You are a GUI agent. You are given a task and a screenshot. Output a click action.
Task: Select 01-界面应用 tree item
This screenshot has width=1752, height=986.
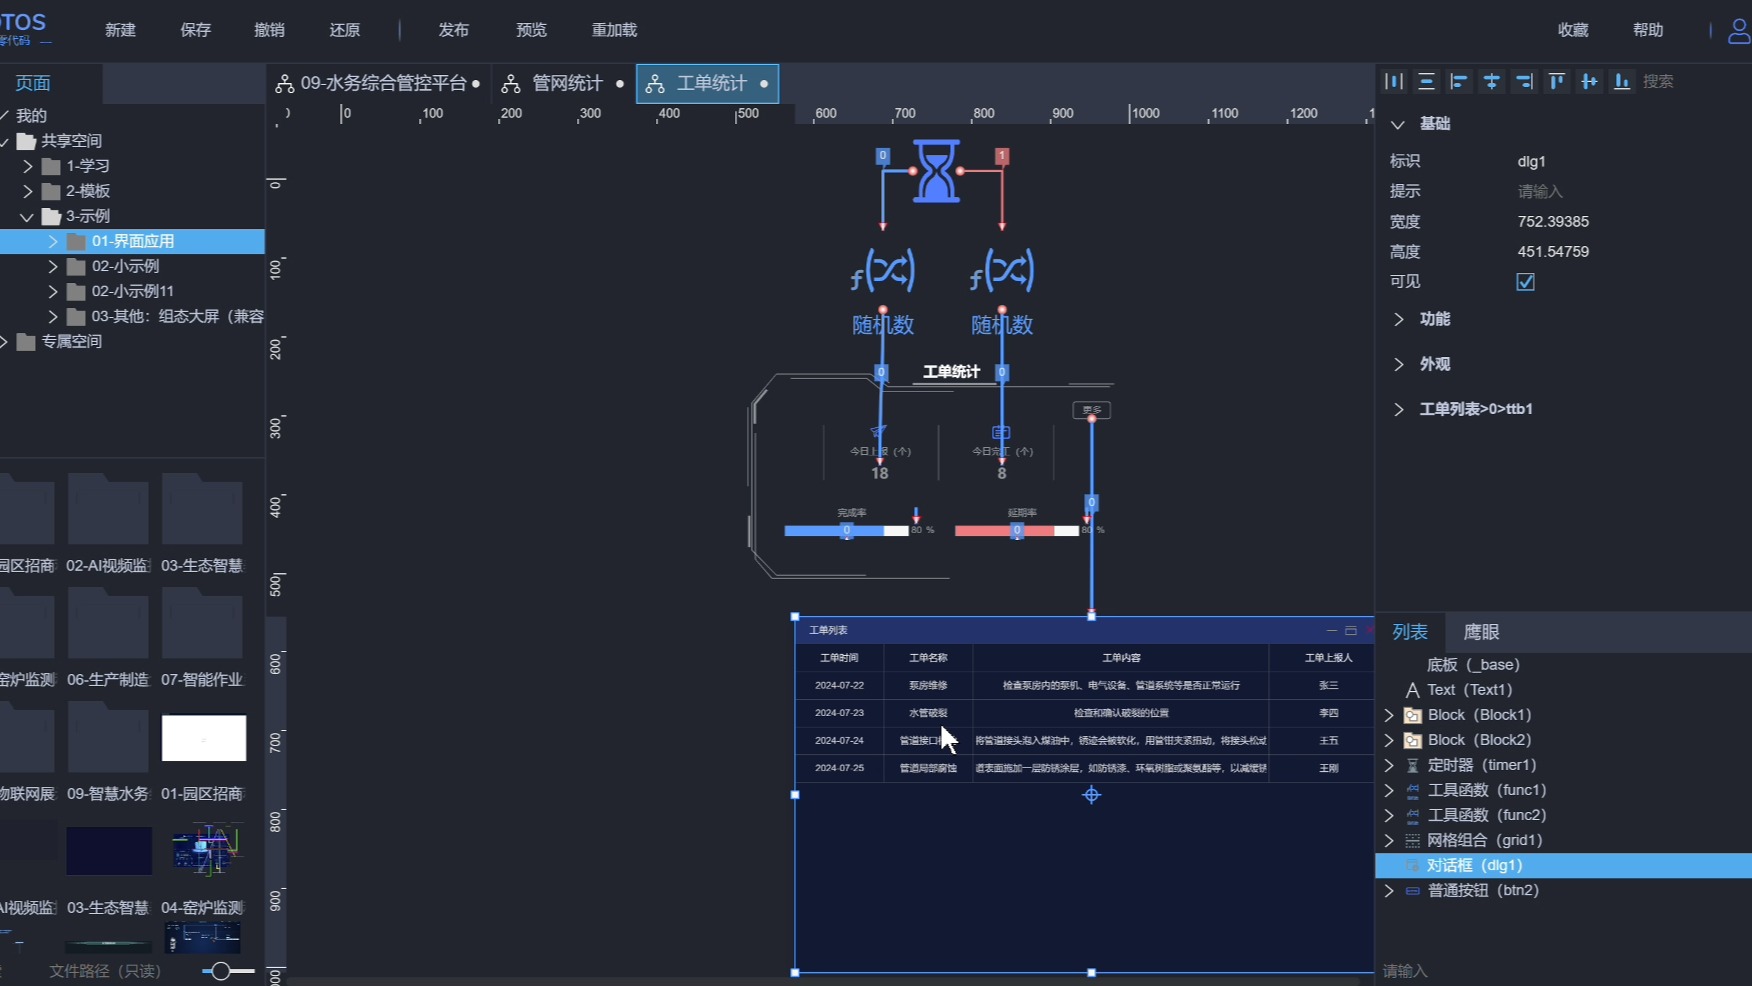(x=132, y=241)
